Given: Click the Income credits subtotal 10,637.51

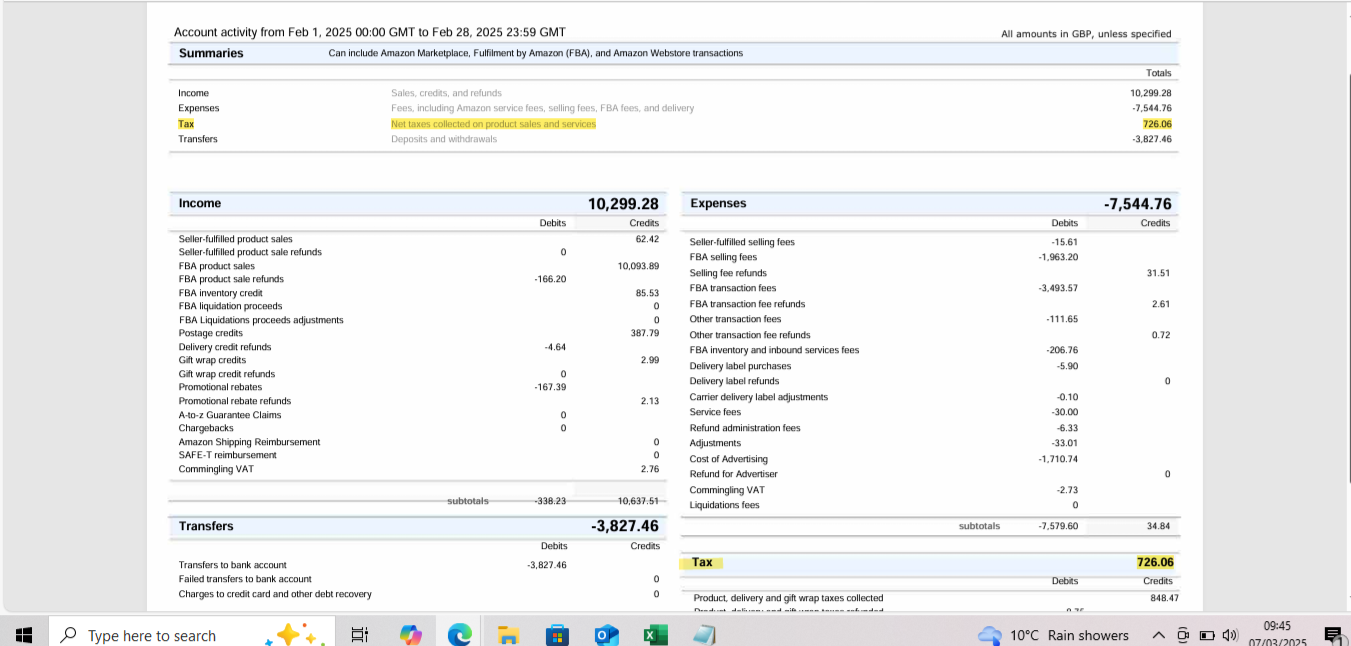Looking at the screenshot, I should coord(639,501).
